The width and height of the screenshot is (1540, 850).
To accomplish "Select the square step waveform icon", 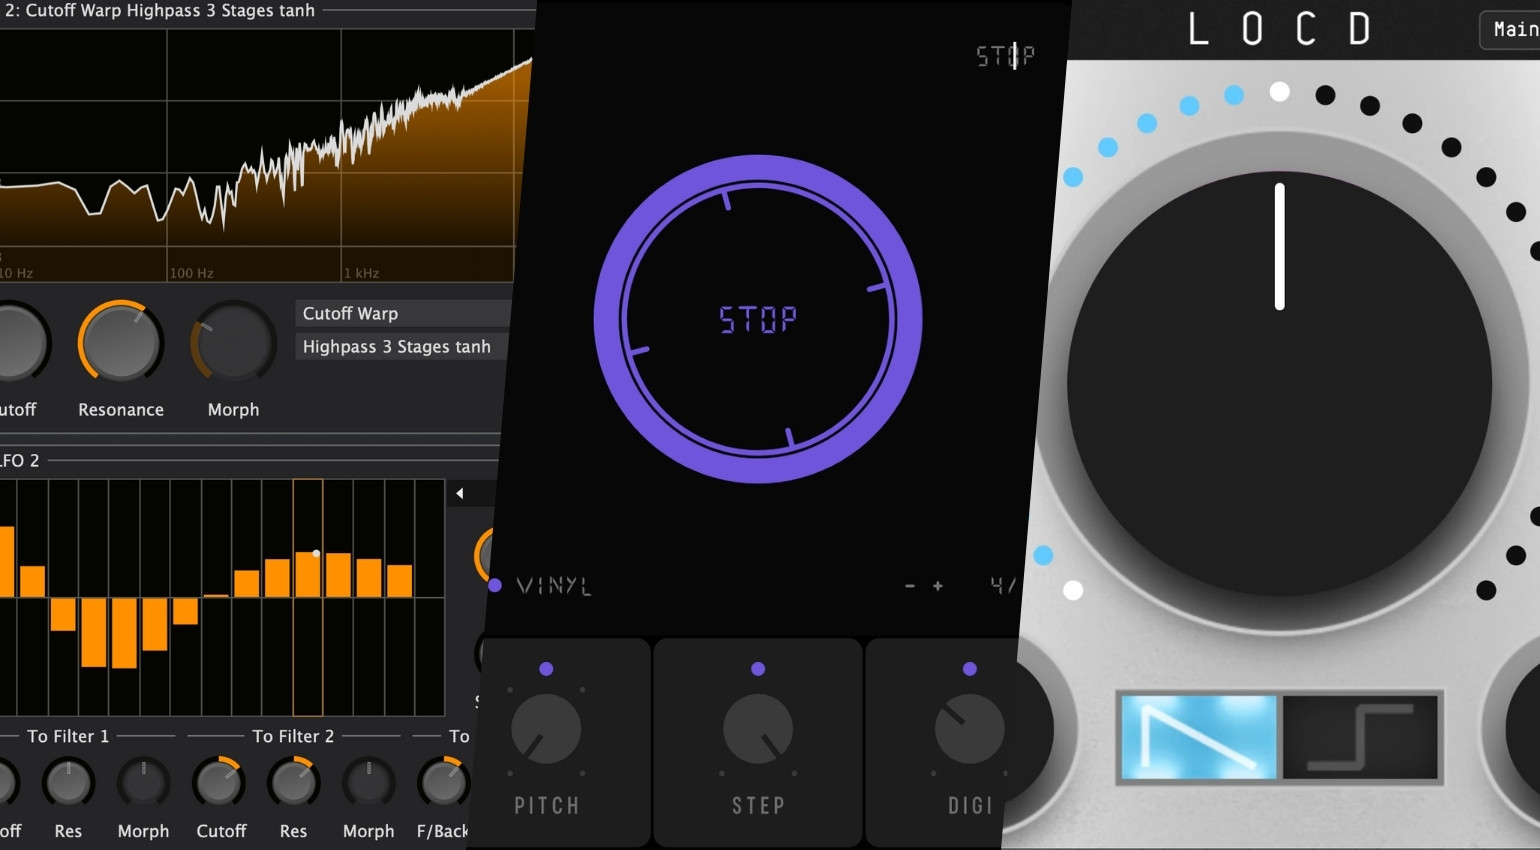I will pos(1360,737).
